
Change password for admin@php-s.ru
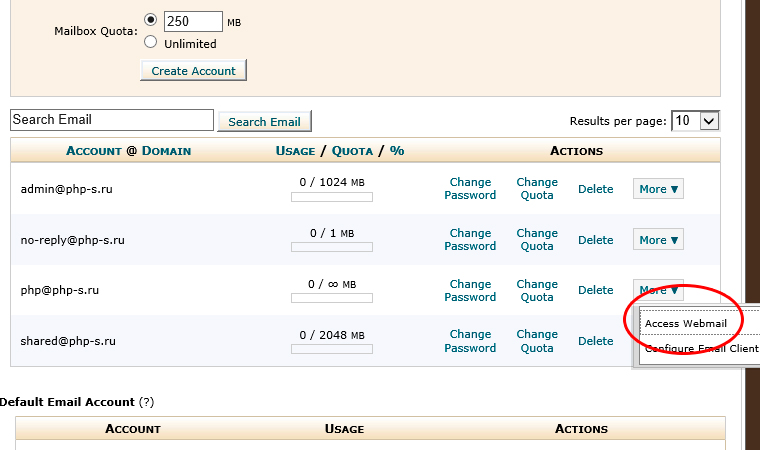(470, 189)
